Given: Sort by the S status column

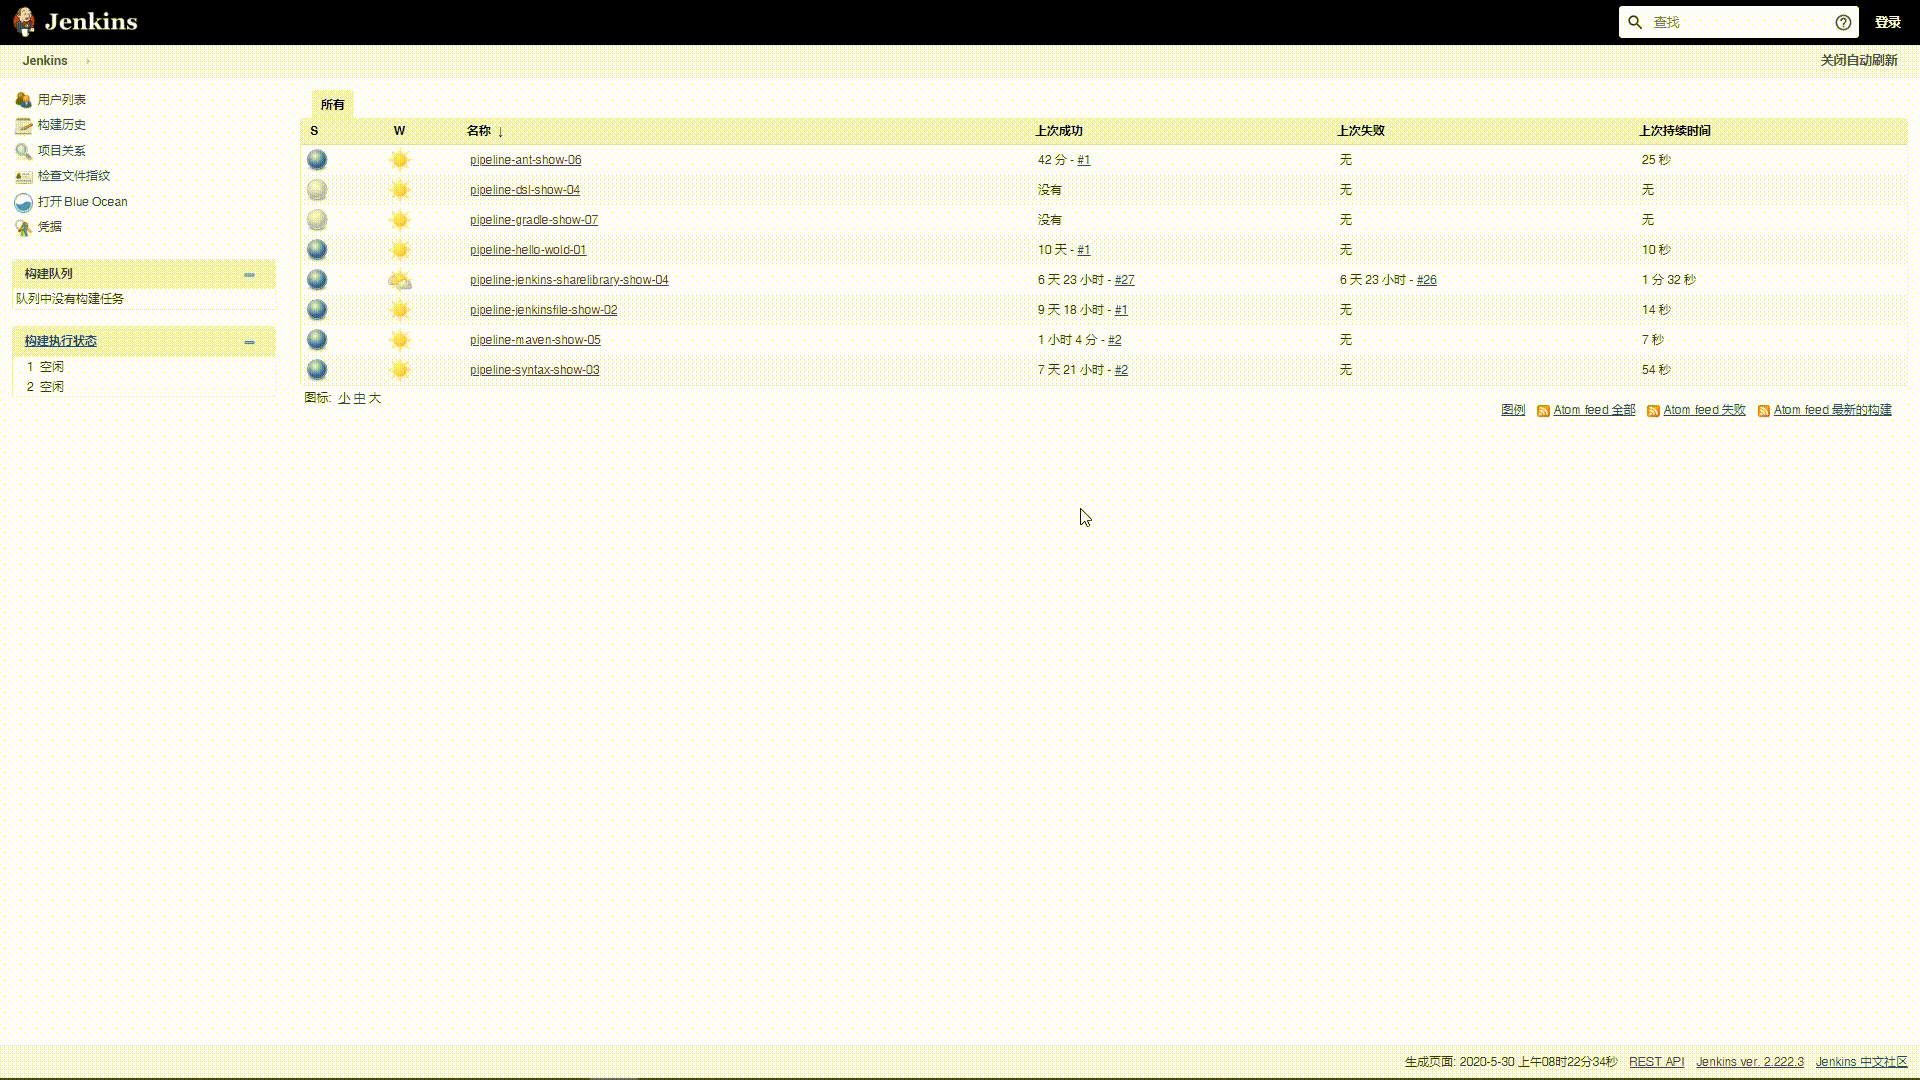Looking at the screenshot, I should (x=314, y=131).
